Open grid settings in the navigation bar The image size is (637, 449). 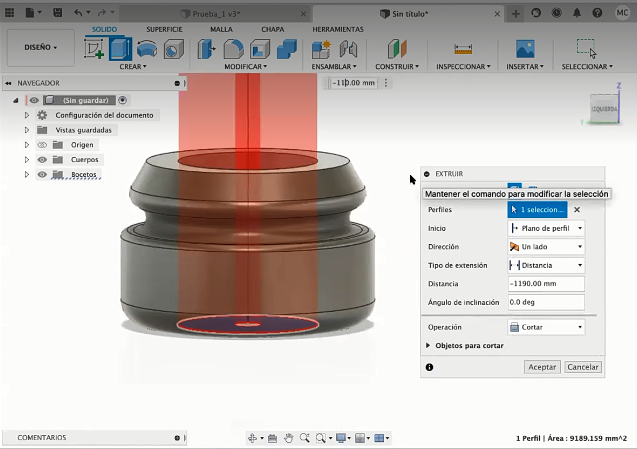tap(360, 438)
